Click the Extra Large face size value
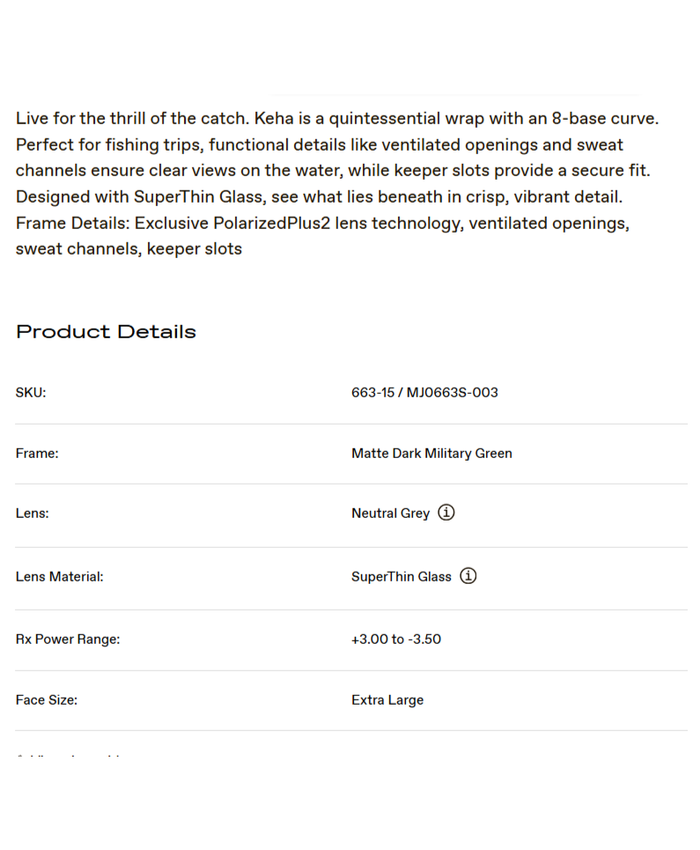This screenshot has width=700, height=850. [x=387, y=700]
